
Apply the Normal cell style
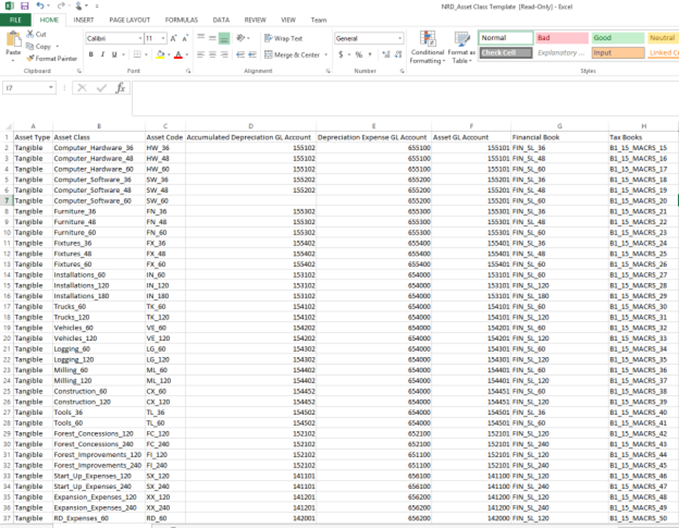point(506,38)
